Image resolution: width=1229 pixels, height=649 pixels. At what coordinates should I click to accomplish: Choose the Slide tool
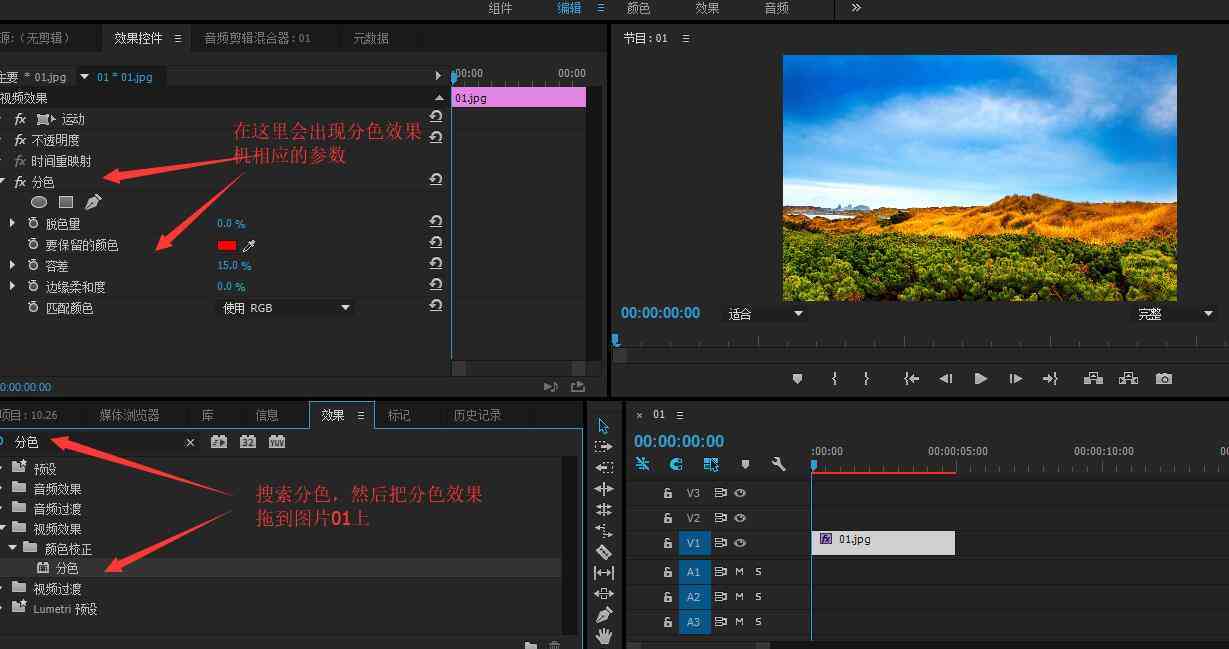pos(604,594)
